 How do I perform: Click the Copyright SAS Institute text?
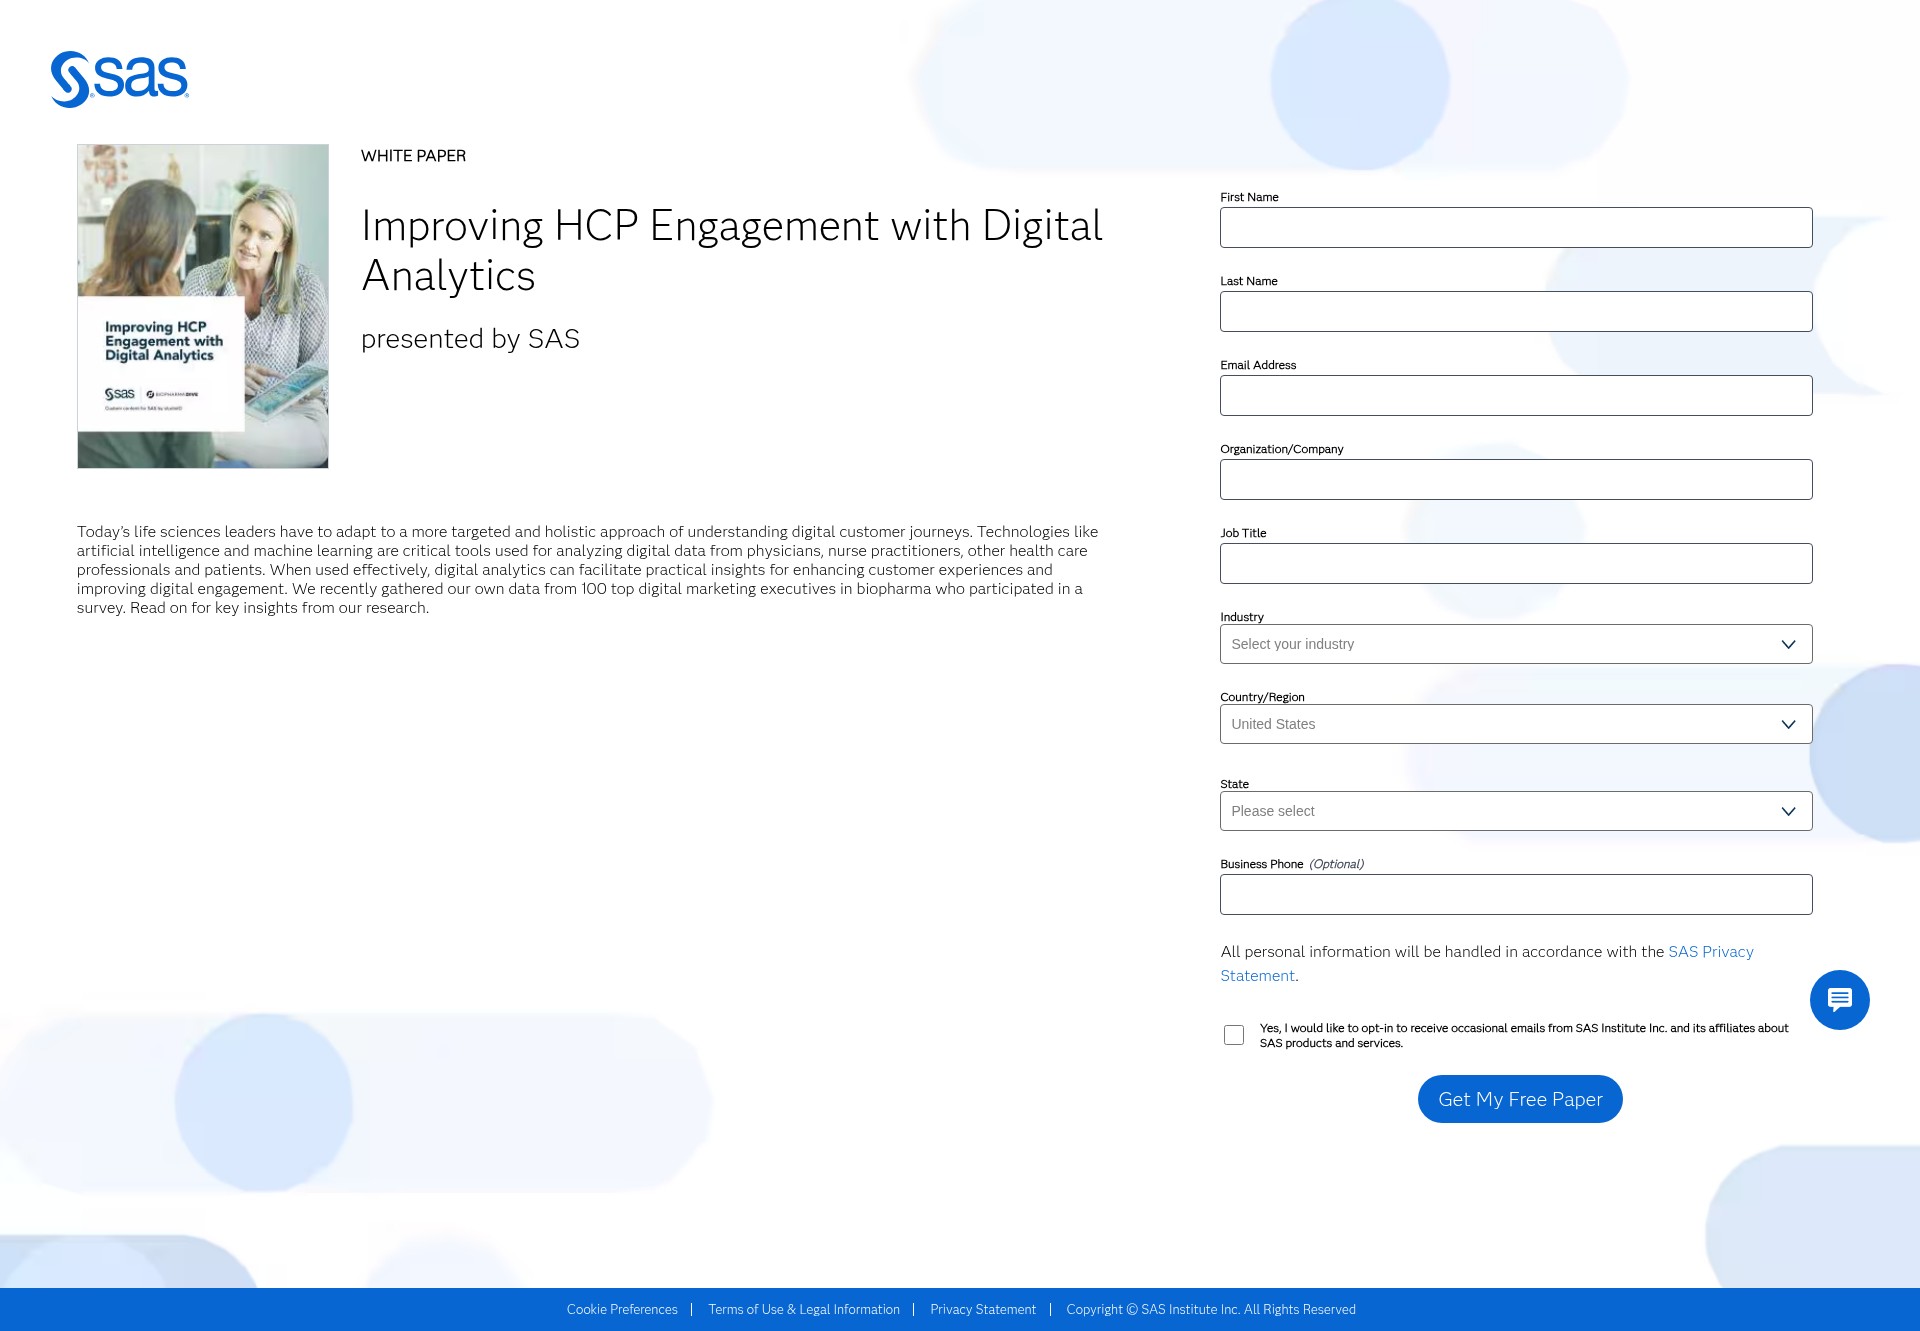pyautogui.click(x=1211, y=1310)
